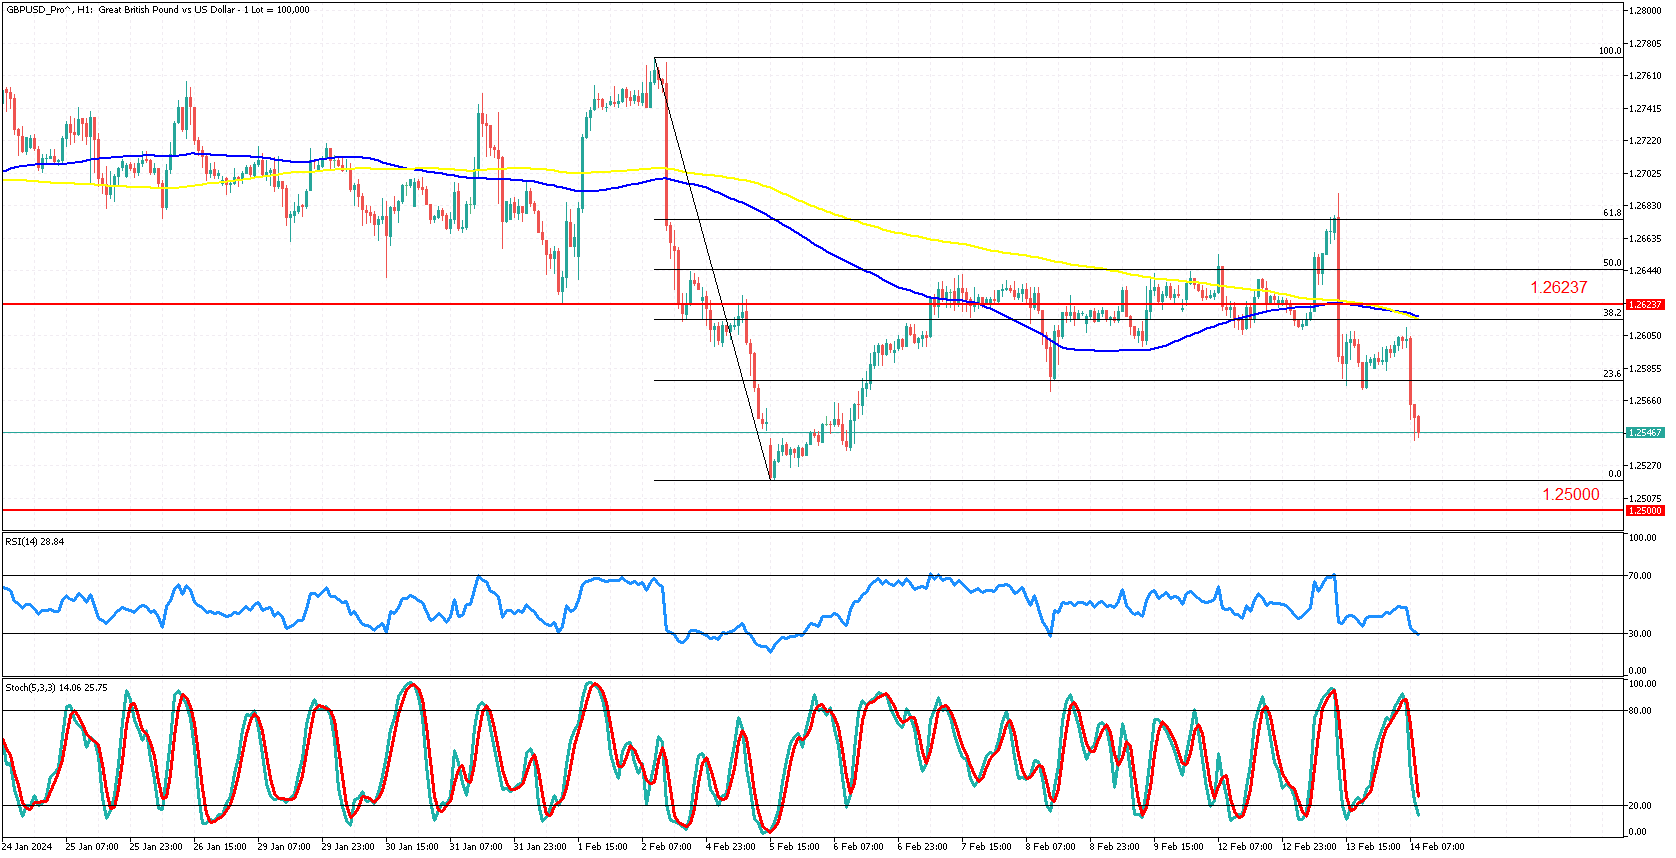Click the Stoch(5,3,3) 14.06 25.75 label
Screen dimensions: 1676x858
point(56,688)
